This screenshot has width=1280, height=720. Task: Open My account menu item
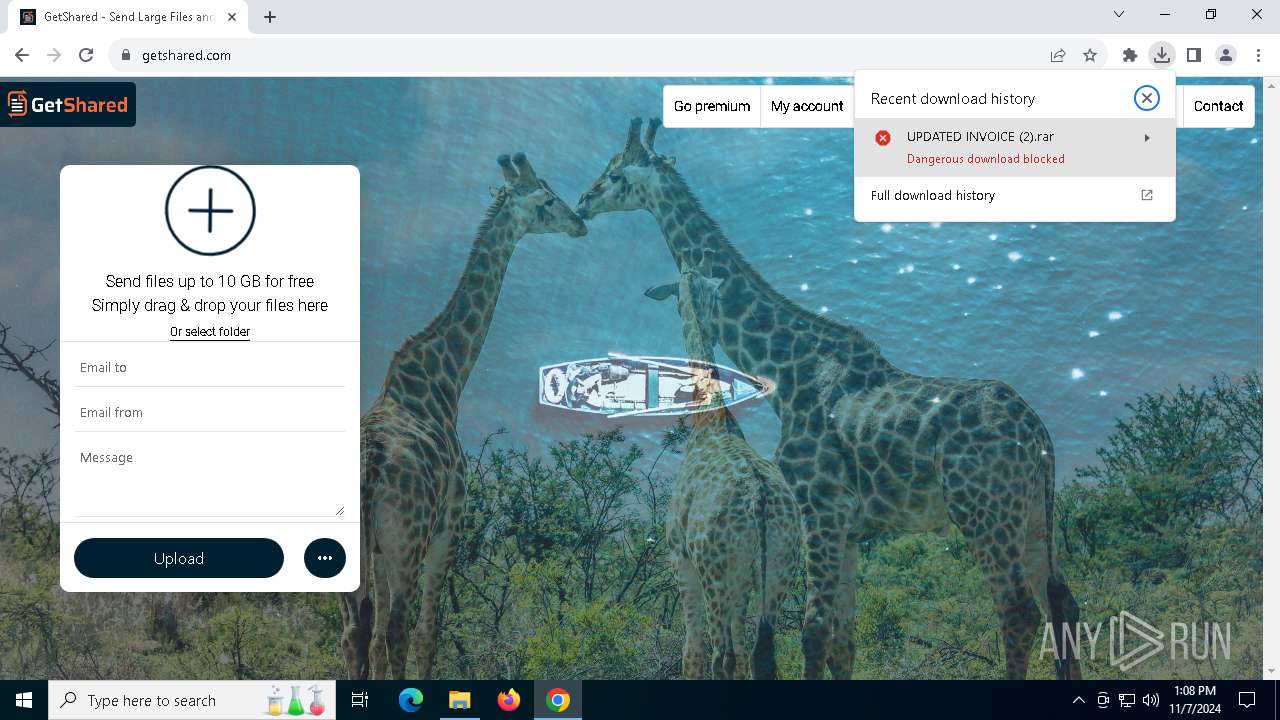807,106
